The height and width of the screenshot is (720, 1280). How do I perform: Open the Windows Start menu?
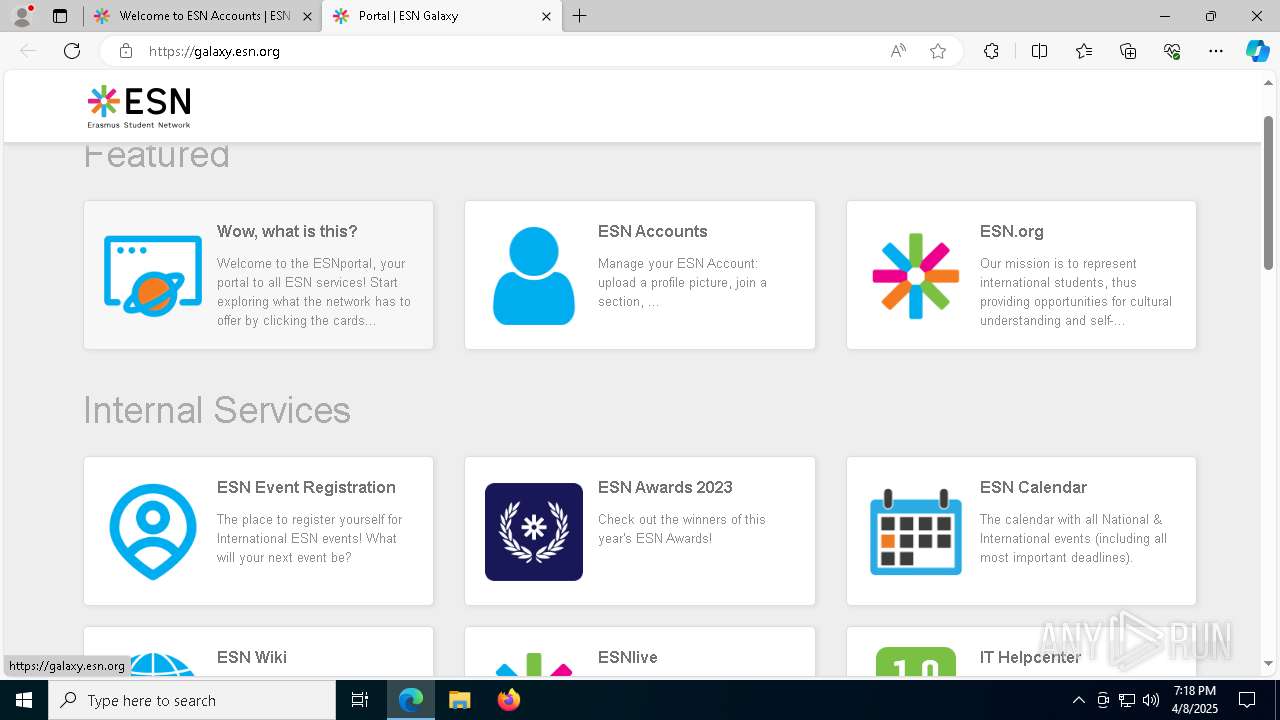24,700
